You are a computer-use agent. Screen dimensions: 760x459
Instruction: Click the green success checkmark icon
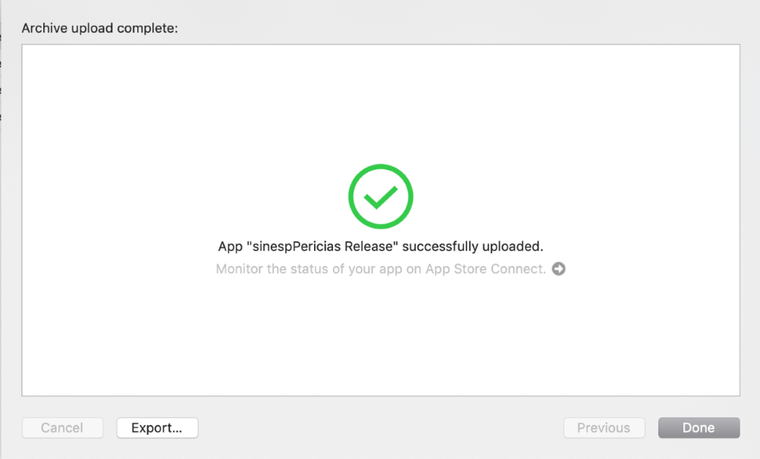point(380,197)
